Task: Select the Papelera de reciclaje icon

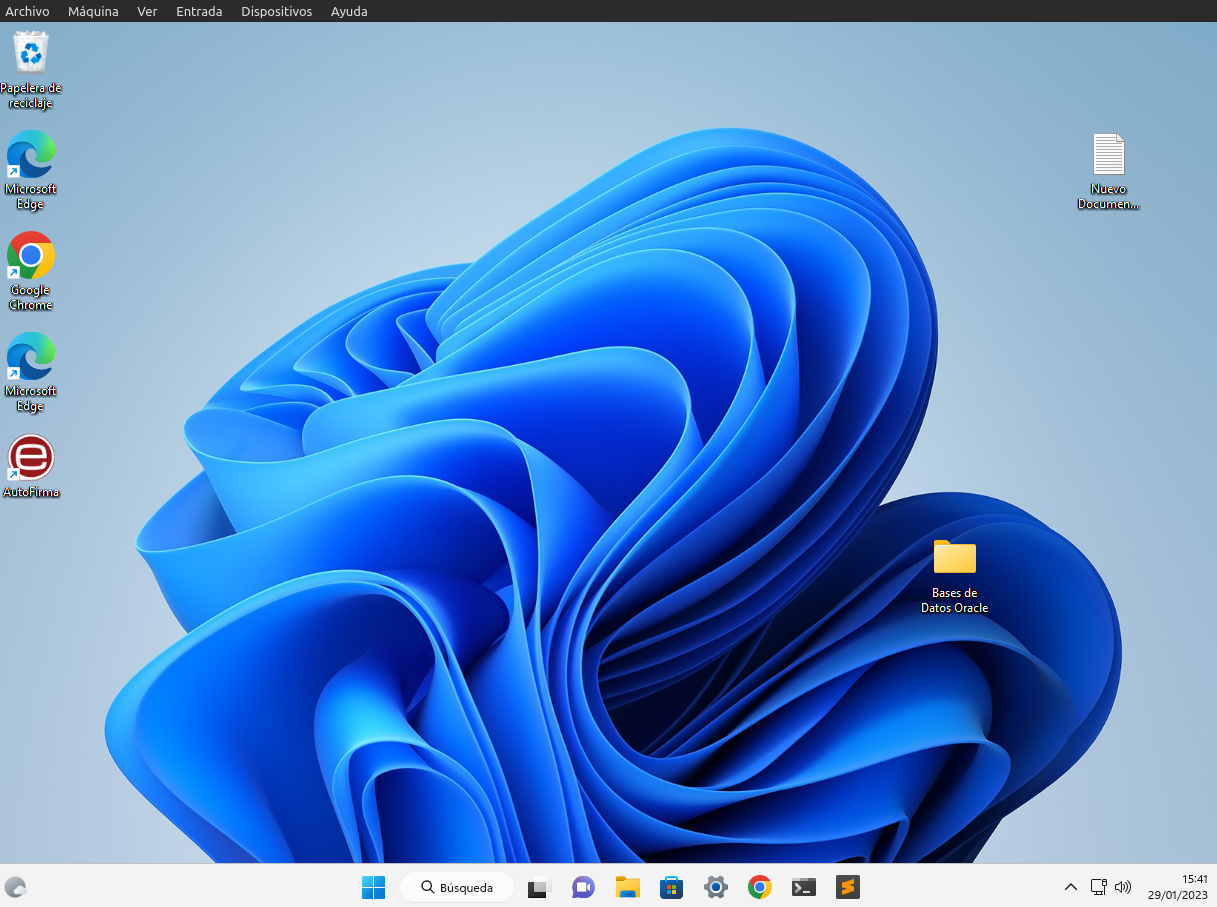Action: (x=31, y=70)
